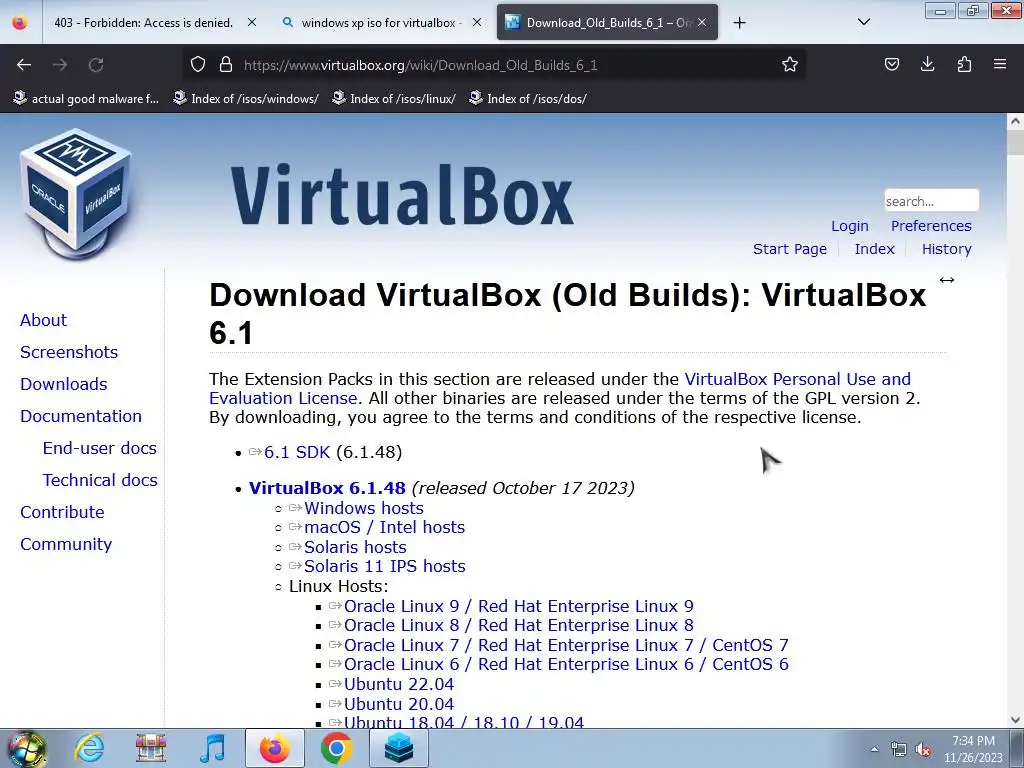1024x768 pixels.
Task: Bookmark this page with the star icon
Action: [790, 64]
